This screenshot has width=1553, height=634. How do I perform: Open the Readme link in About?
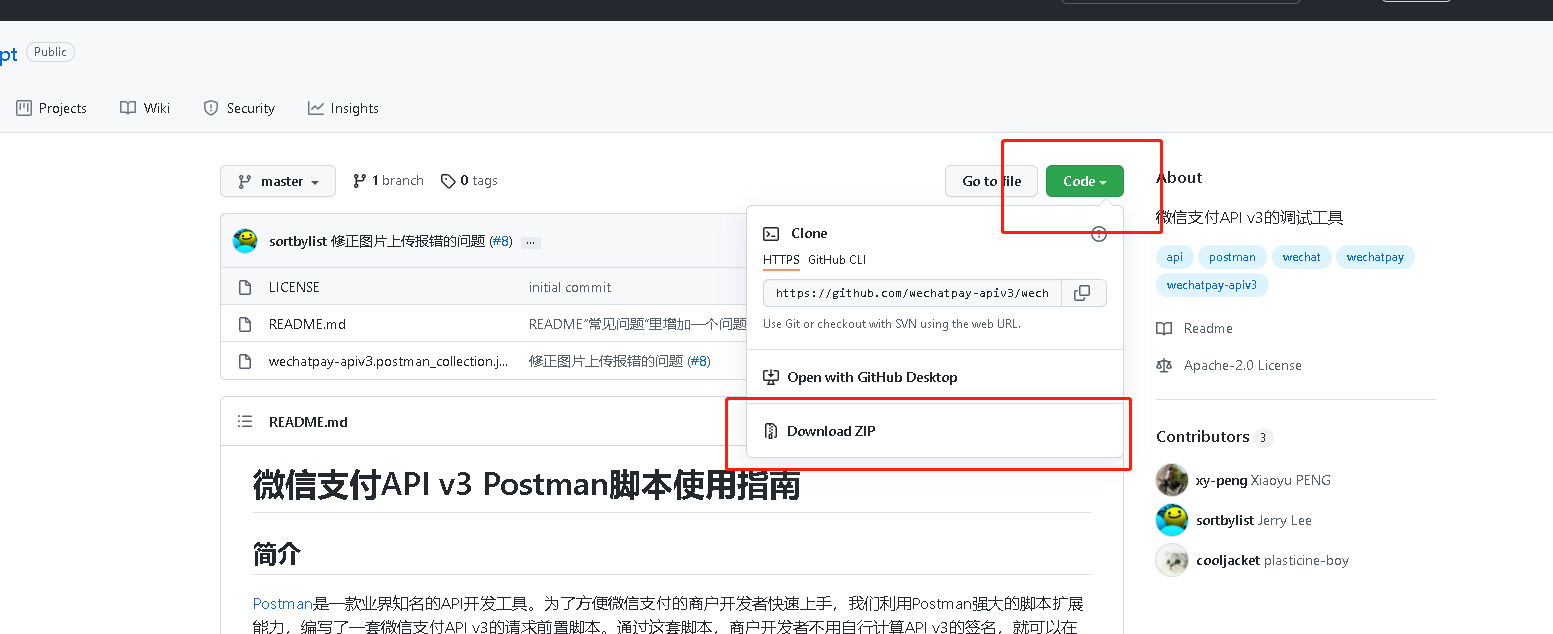pos(1195,328)
